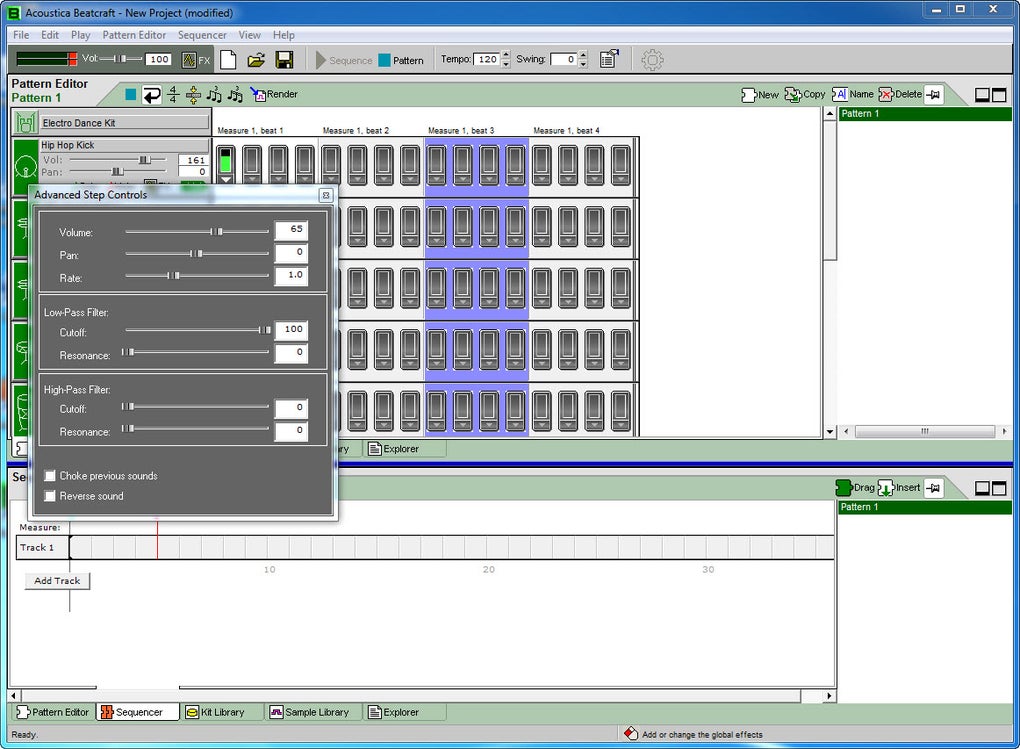Open settings with the gear icon

[652, 60]
